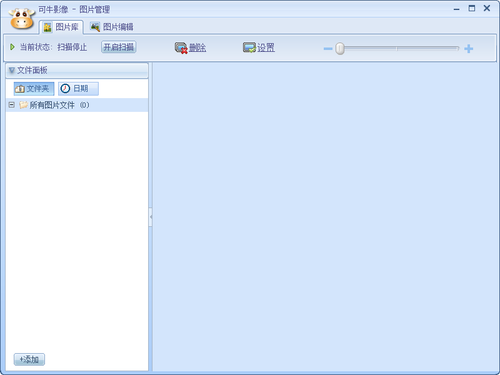Click the settings monitor icon

pos(249,48)
